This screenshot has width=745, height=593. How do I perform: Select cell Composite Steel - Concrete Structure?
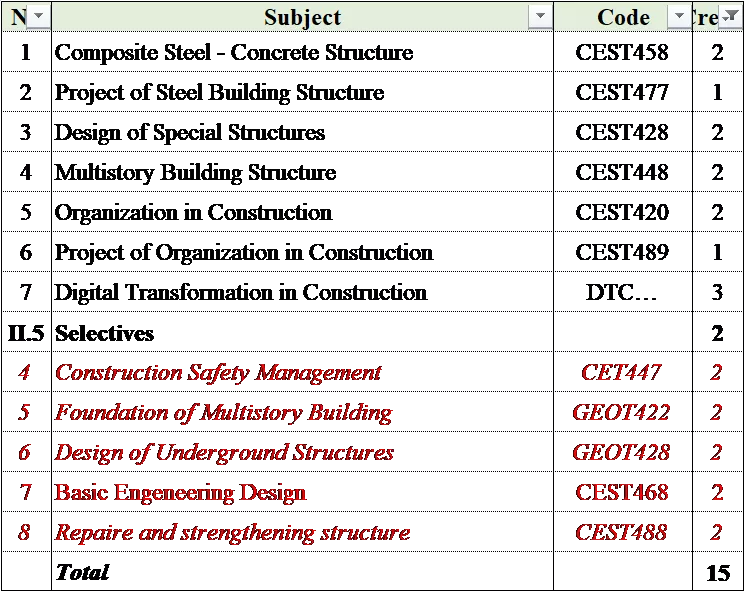[302, 52]
